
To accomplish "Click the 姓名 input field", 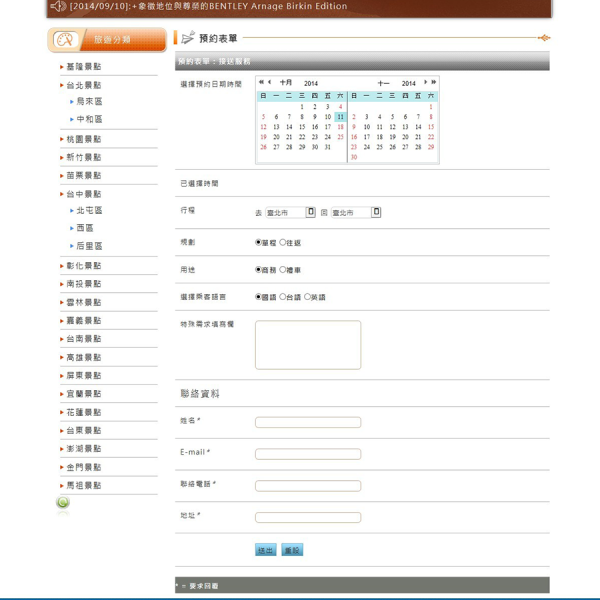I will tap(308, 422).
